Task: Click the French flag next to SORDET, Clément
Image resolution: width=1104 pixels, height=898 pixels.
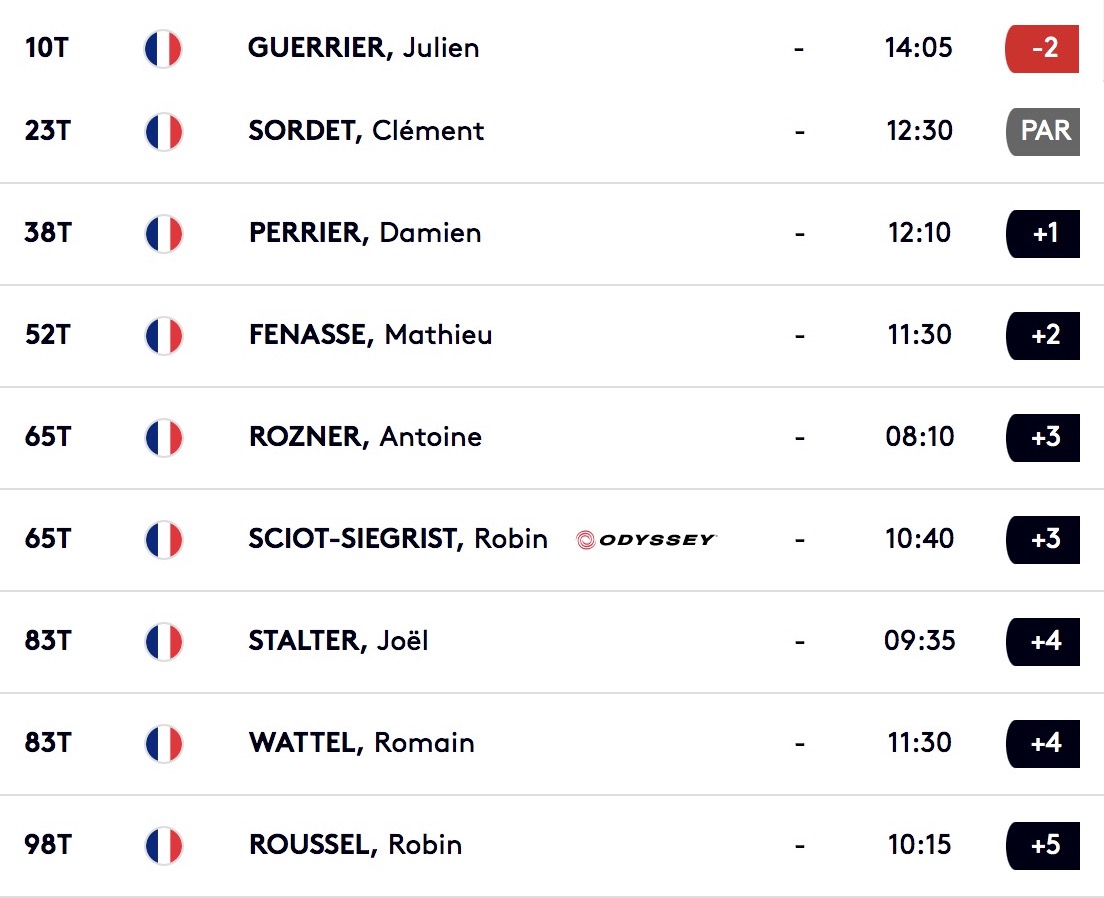Action: pyautogui.click(x=164, y=132)
